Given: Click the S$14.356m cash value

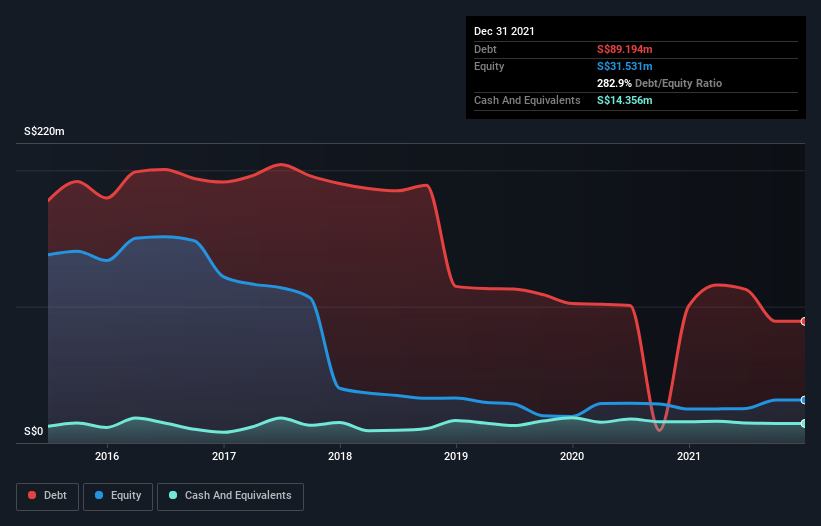Looking at the screenshot, I should point(625,100).
